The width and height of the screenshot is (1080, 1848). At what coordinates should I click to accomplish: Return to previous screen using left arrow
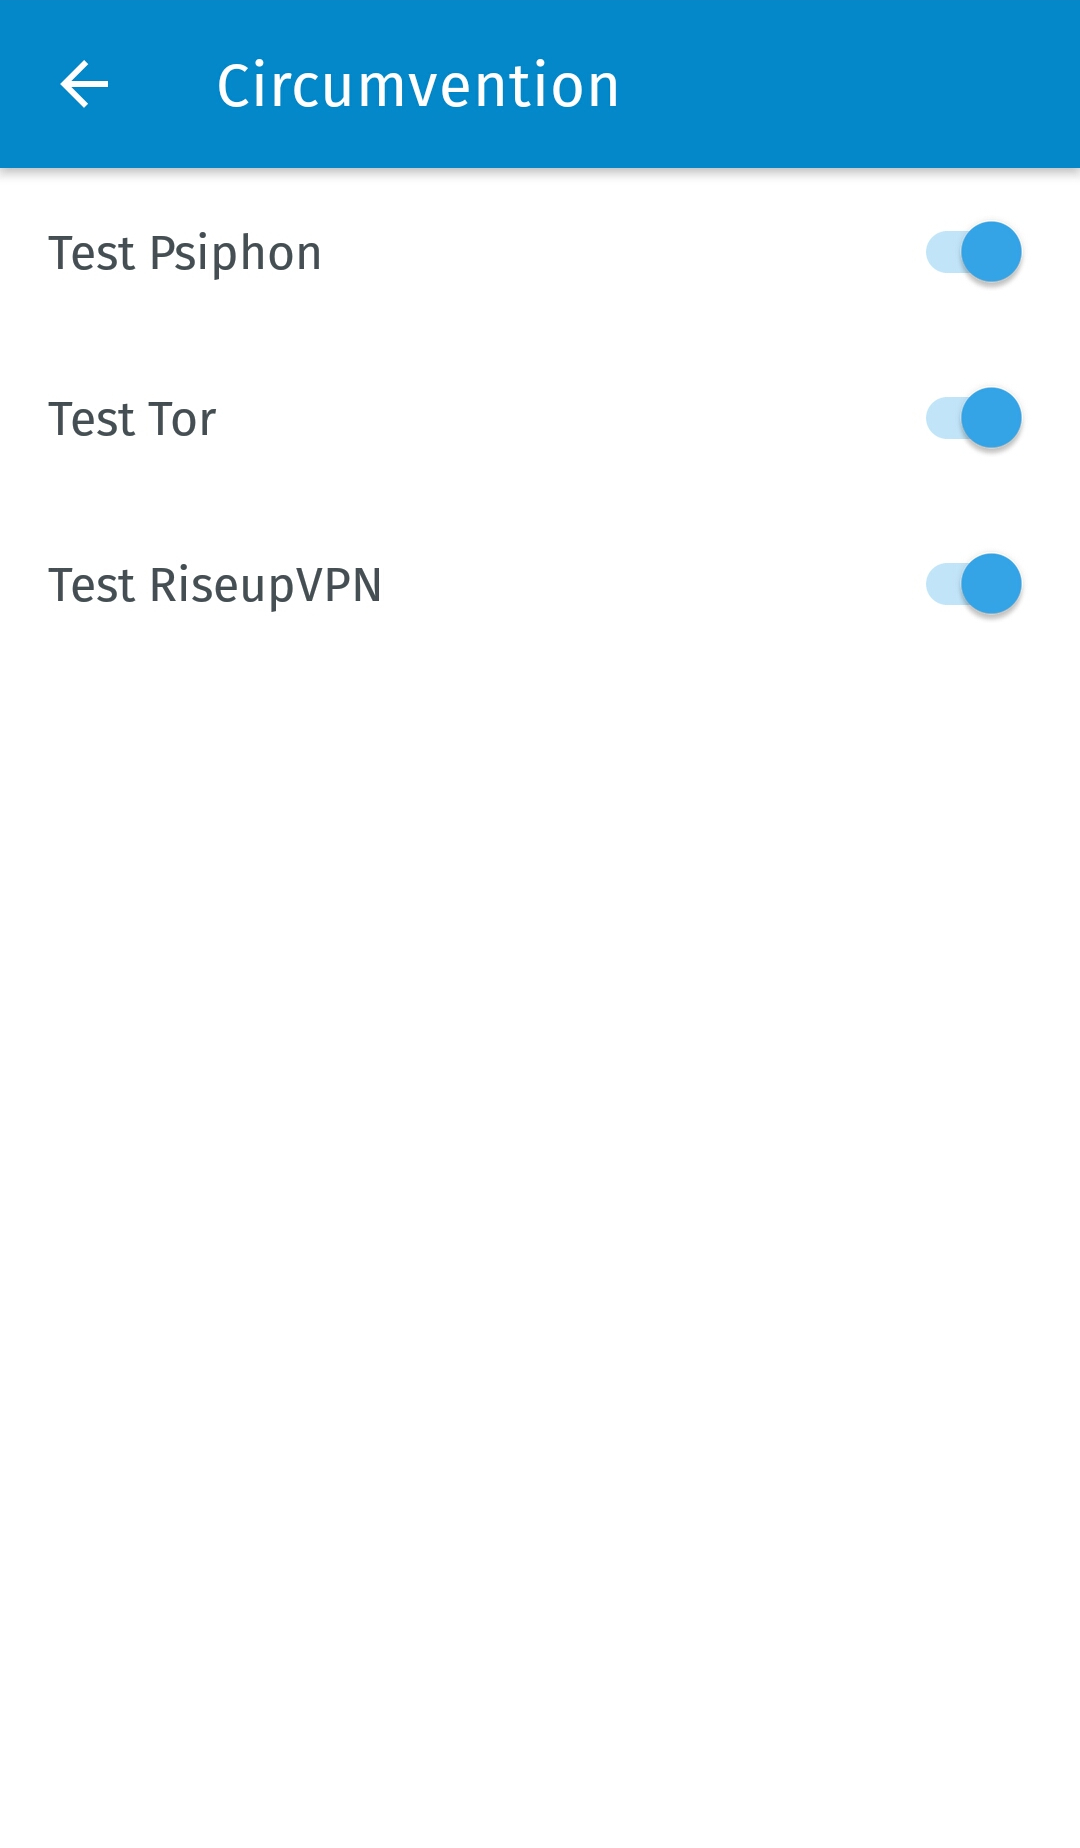84,84
